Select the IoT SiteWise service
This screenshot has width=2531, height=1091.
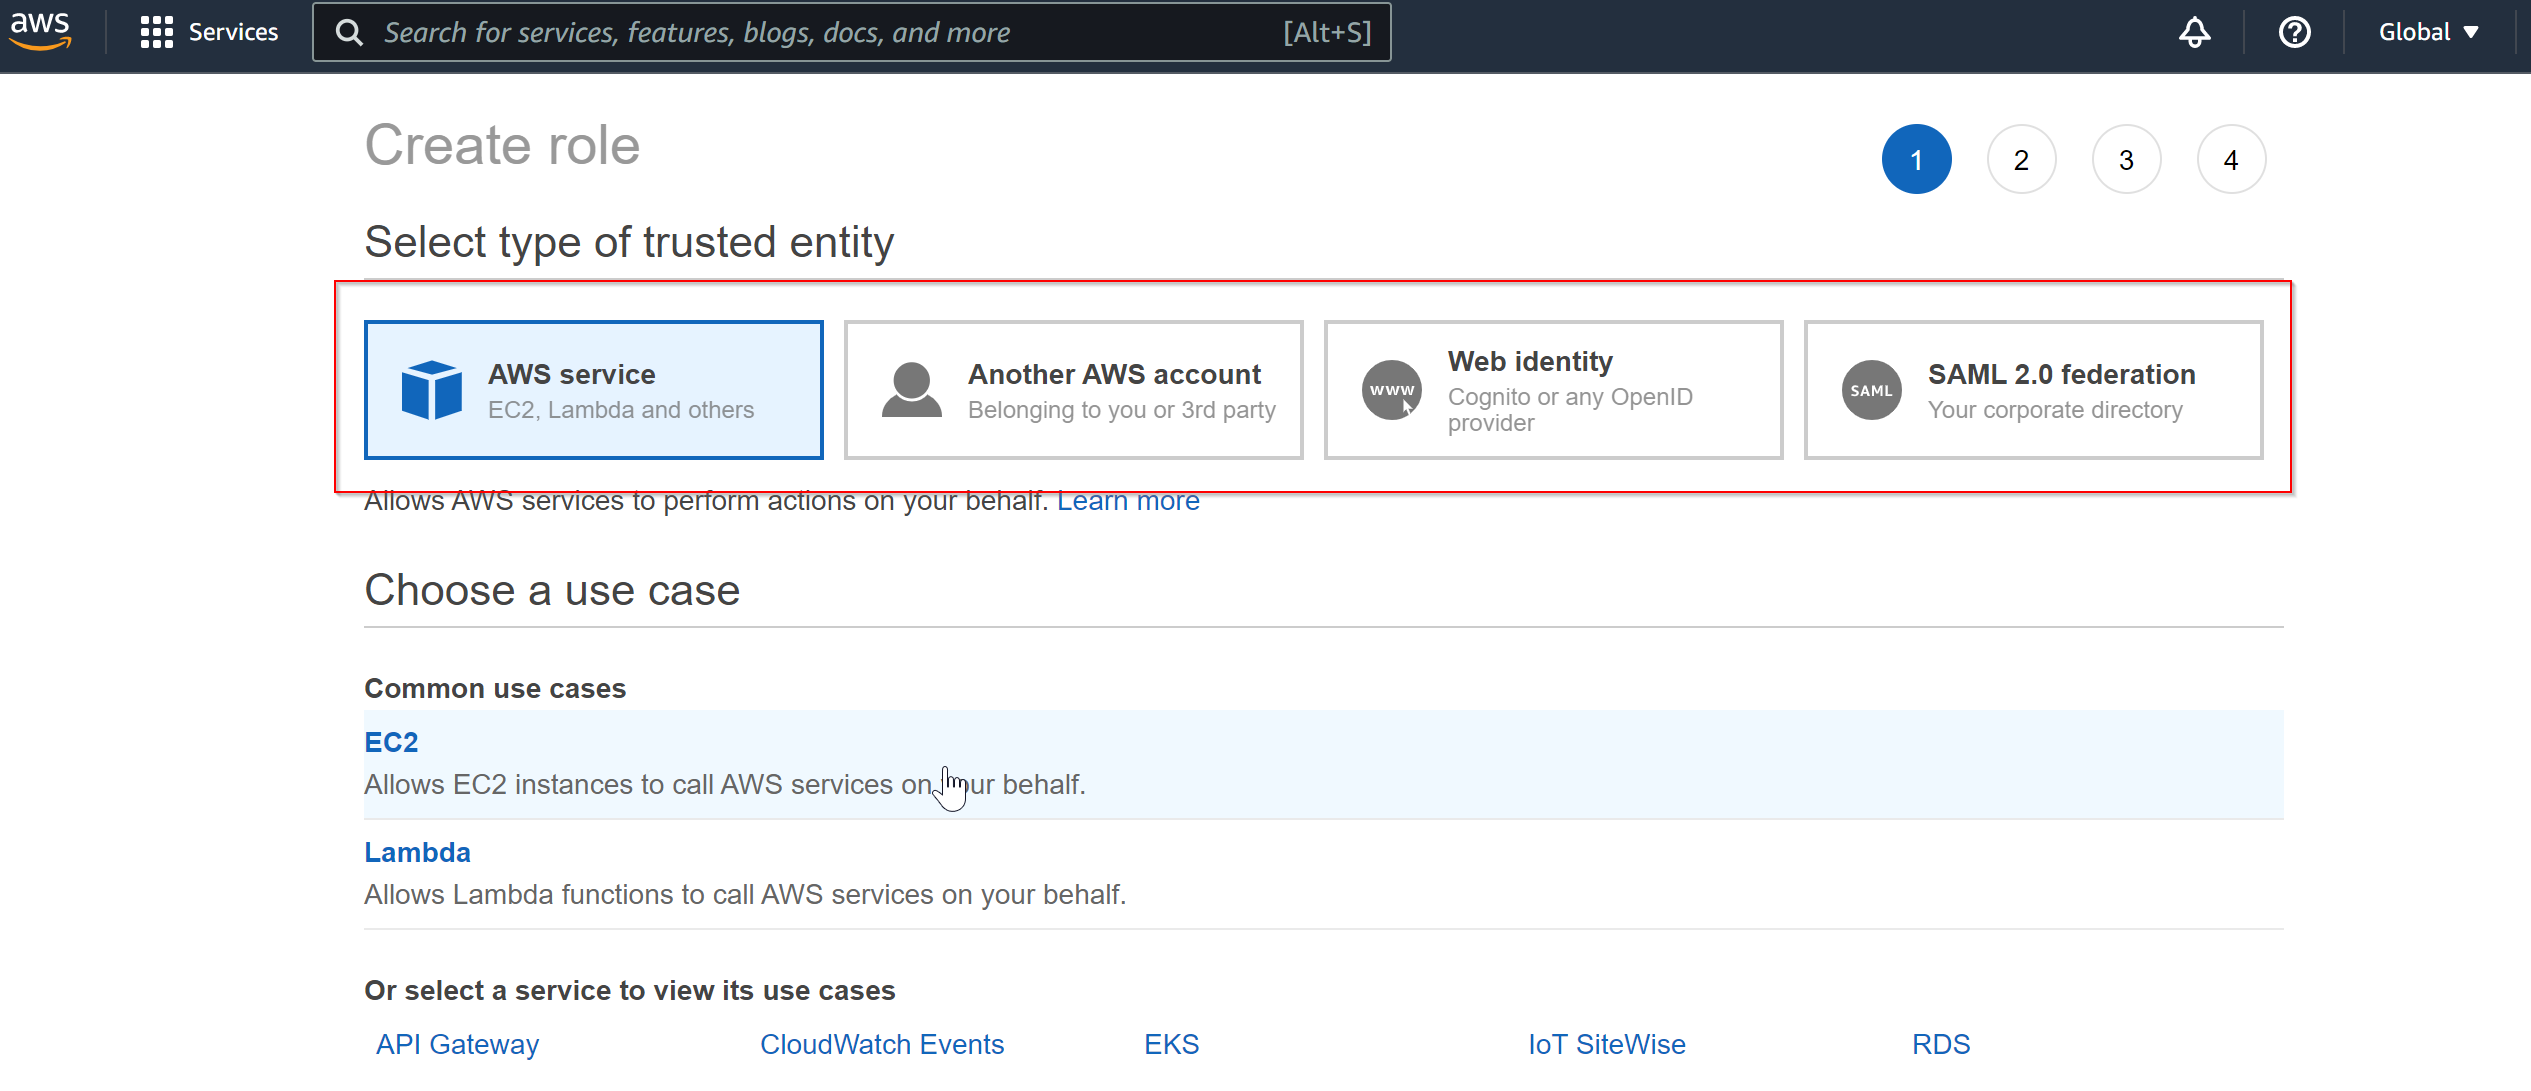point(1606,1044)
